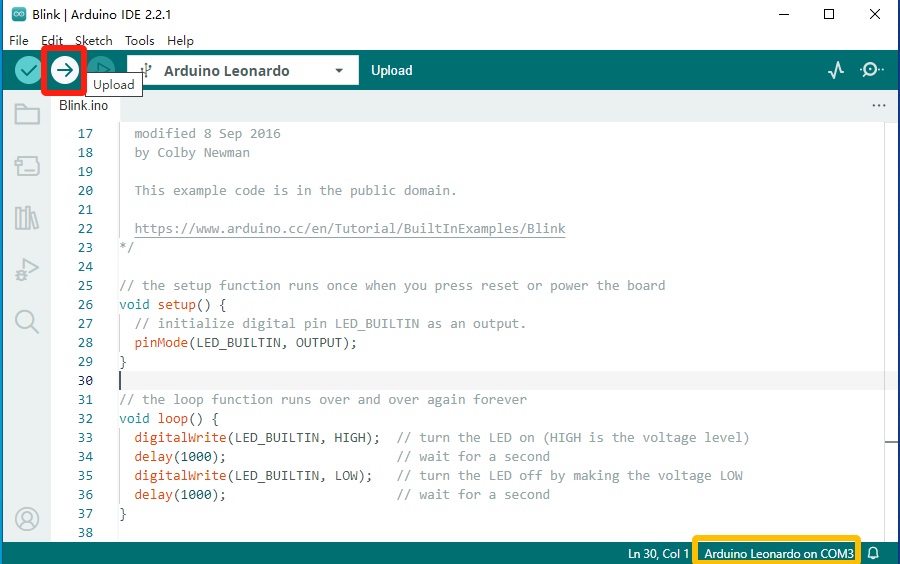Open the Arduino Leonardo board selector dropdown
Image resolution: width=900 pixels, height=564 pixels.
click(243, 71)
